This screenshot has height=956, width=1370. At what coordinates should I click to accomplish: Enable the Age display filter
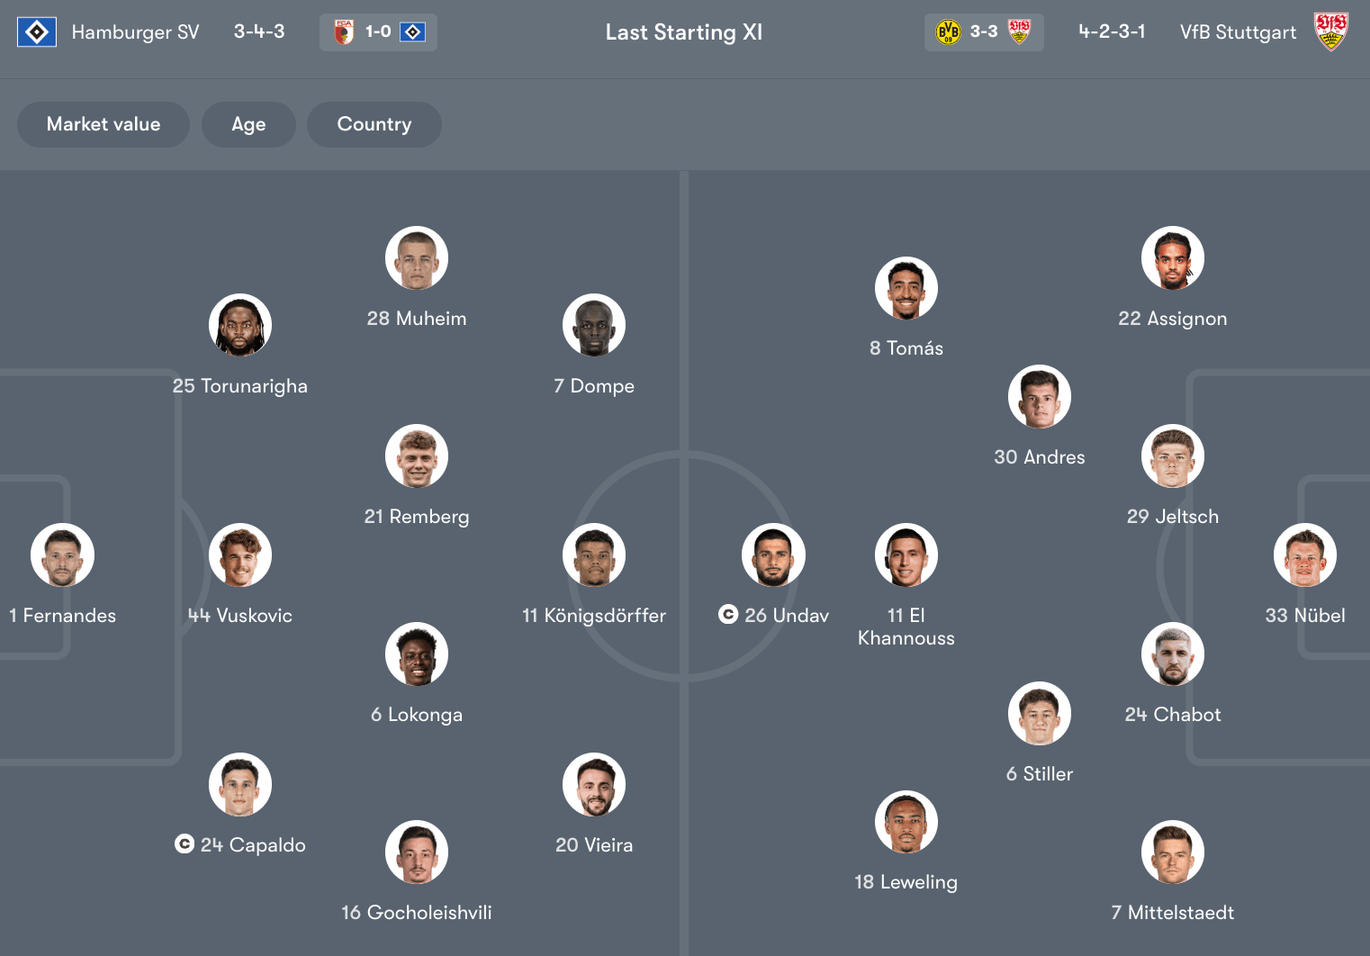pos(248,124)
